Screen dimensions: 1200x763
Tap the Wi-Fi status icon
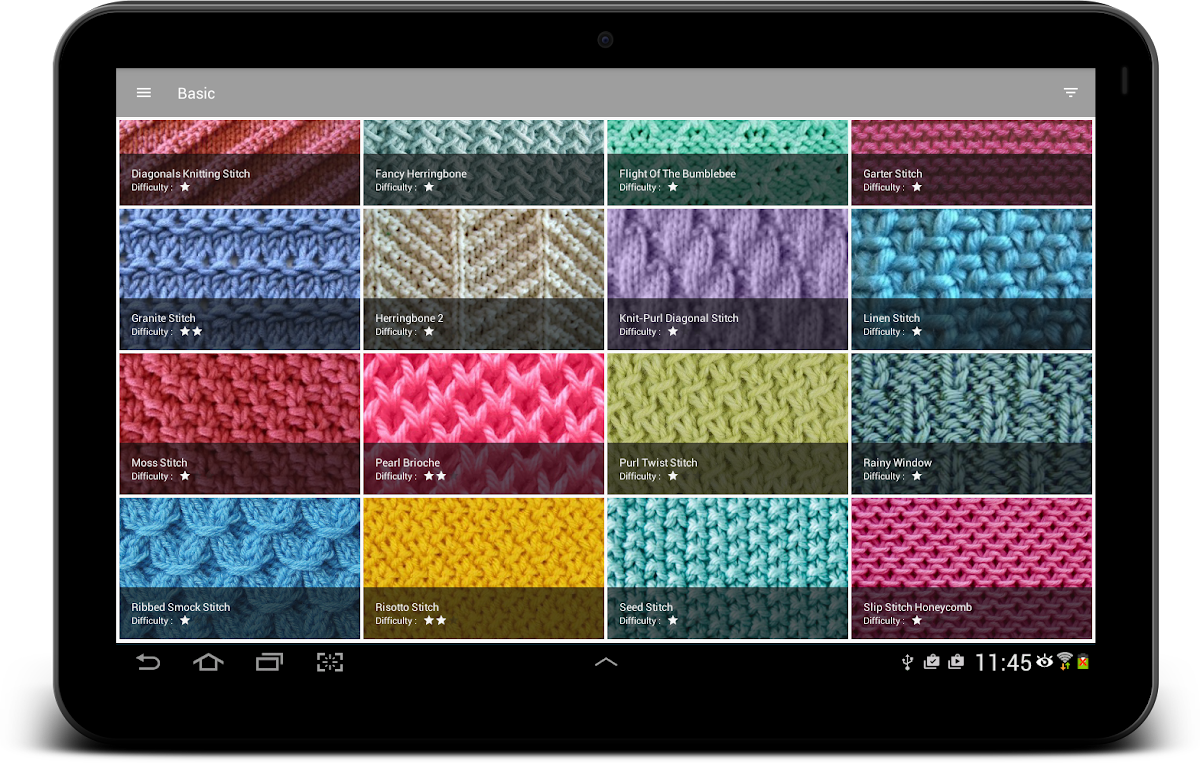1064,661
